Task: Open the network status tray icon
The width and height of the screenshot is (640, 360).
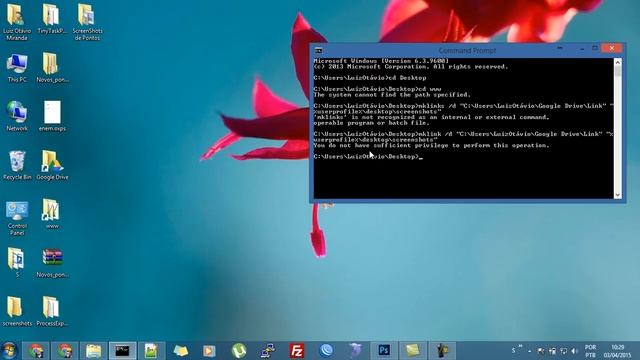Action: (564, 351)
